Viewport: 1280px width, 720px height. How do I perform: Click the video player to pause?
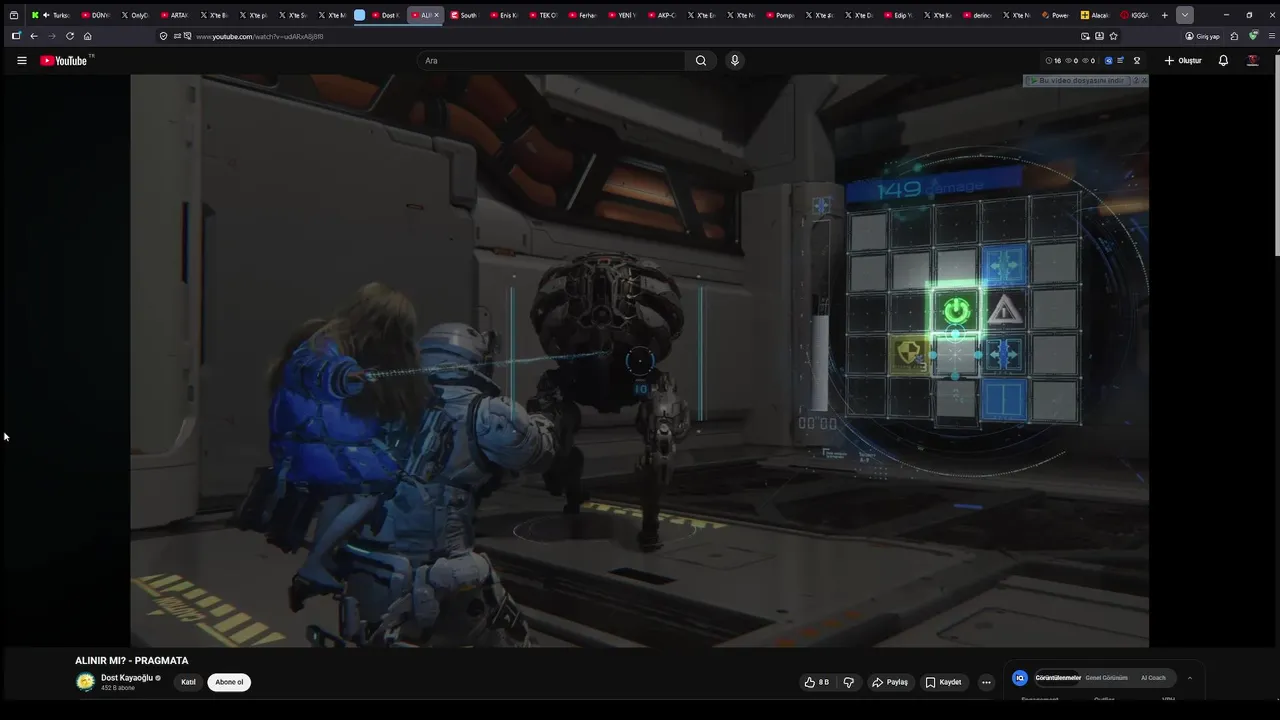coord(640,360)
